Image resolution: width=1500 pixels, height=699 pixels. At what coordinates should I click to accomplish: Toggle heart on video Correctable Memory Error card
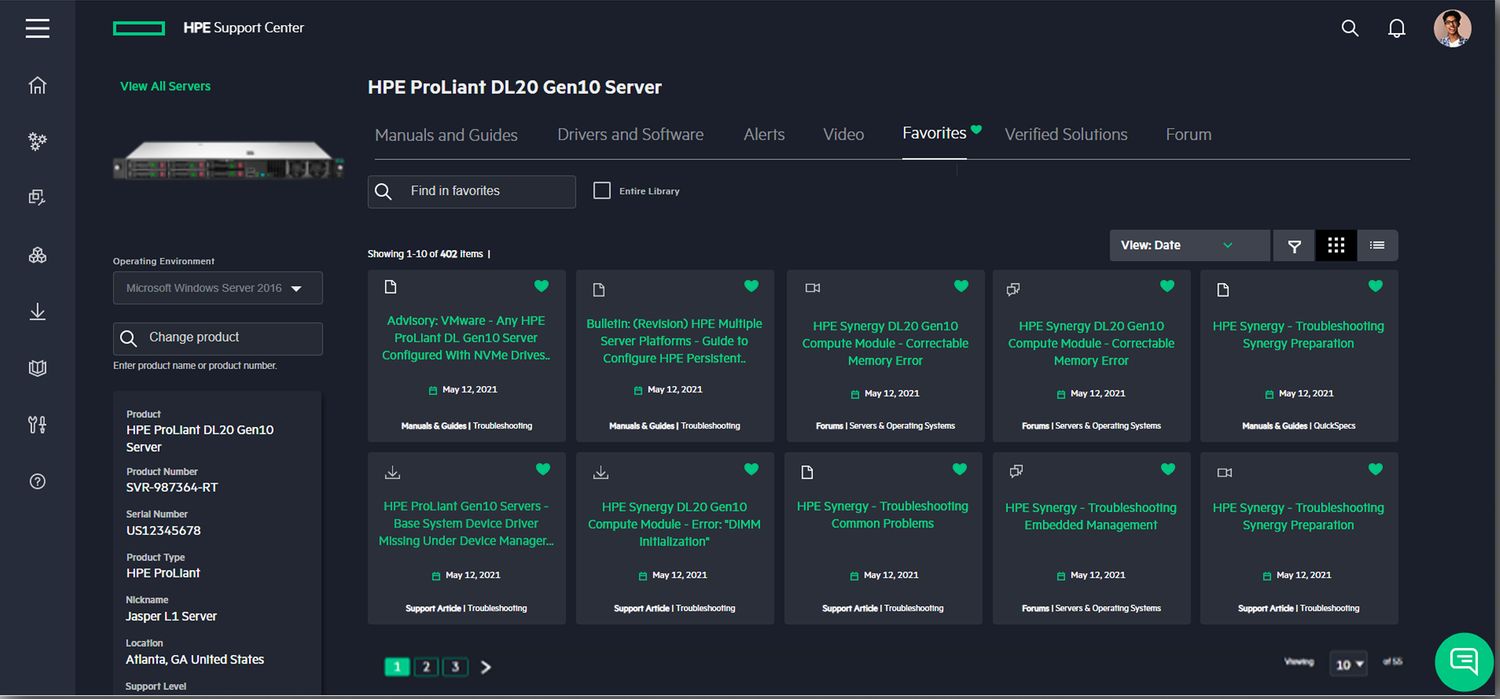coord(961,287)
